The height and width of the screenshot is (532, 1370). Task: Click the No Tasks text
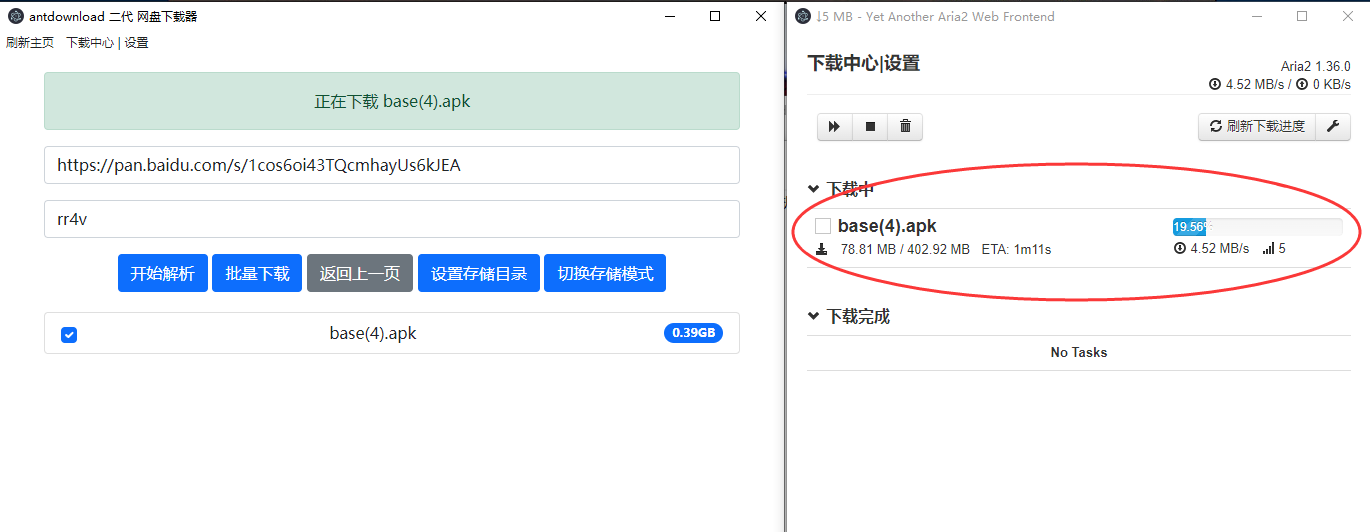point(1079,352)
